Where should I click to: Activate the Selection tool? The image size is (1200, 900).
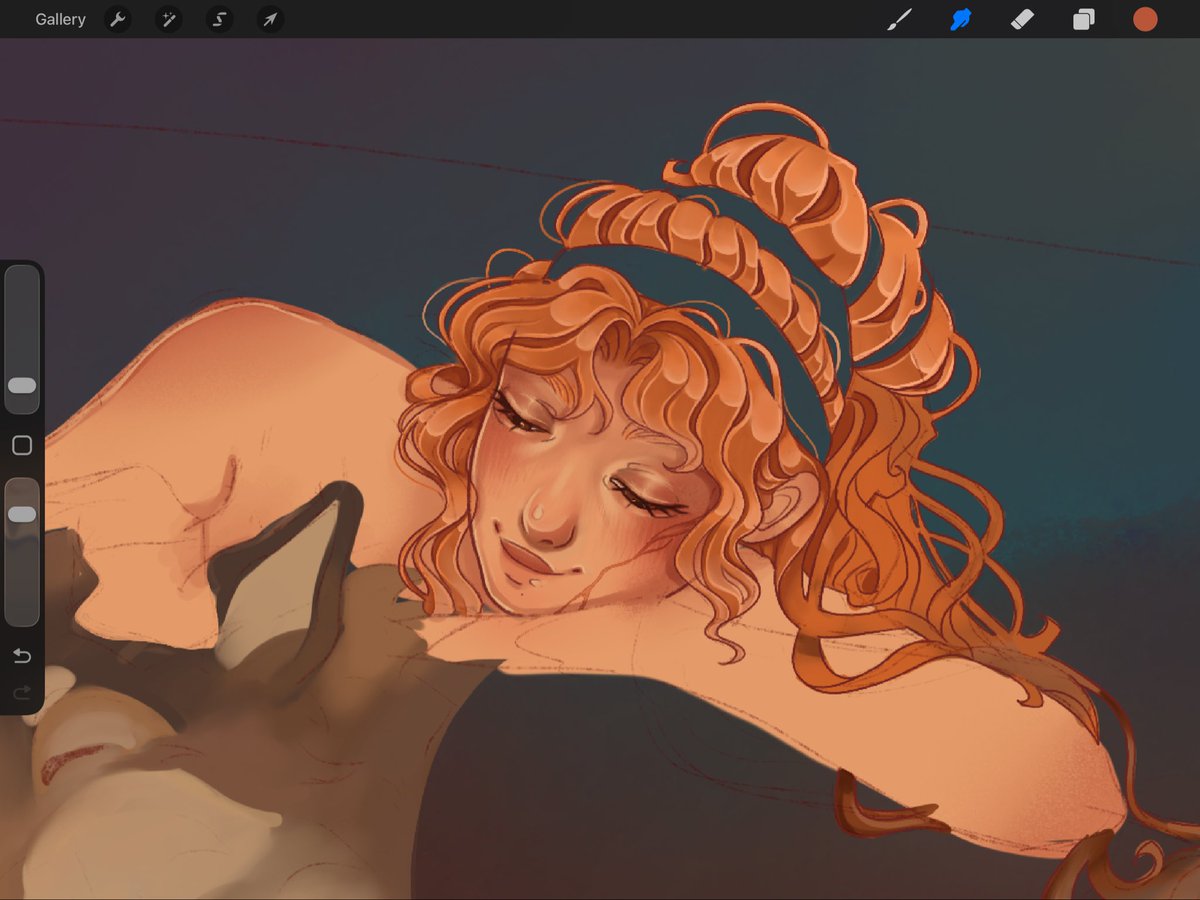click(219, 19)
